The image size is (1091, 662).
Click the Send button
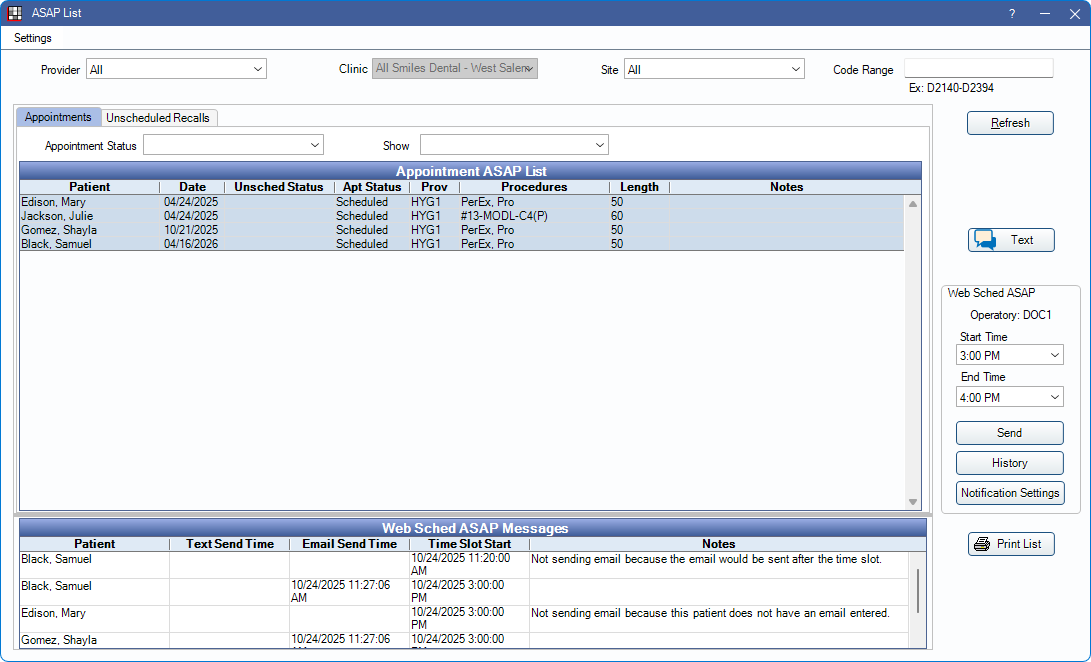pos(1009,433)
